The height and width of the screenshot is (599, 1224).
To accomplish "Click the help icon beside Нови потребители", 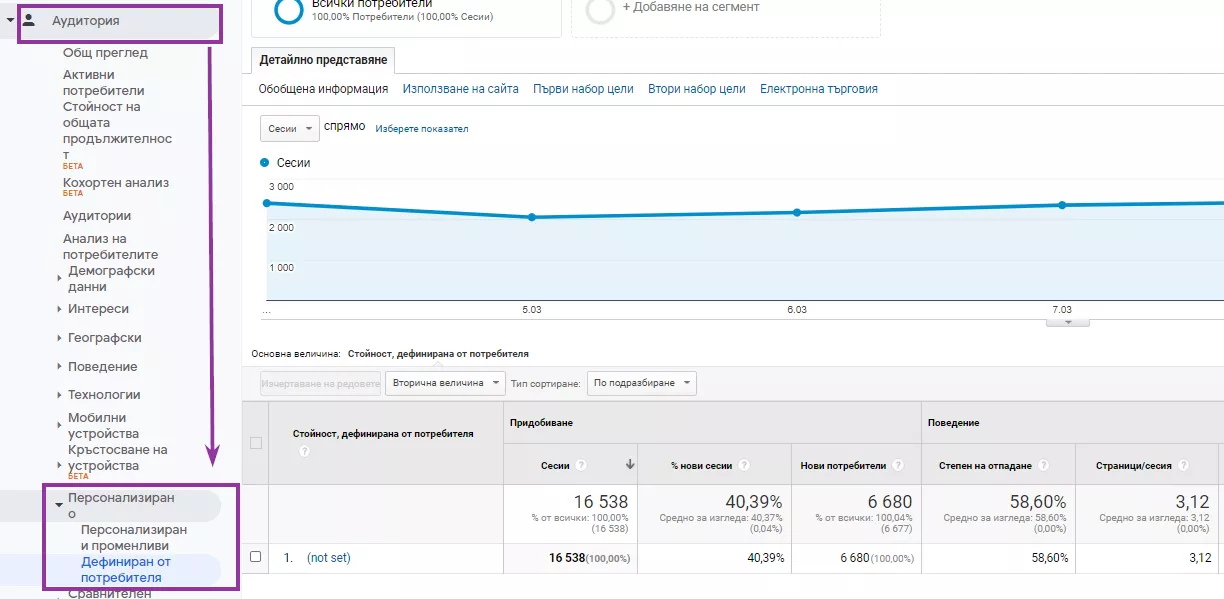I will [898, 465].
